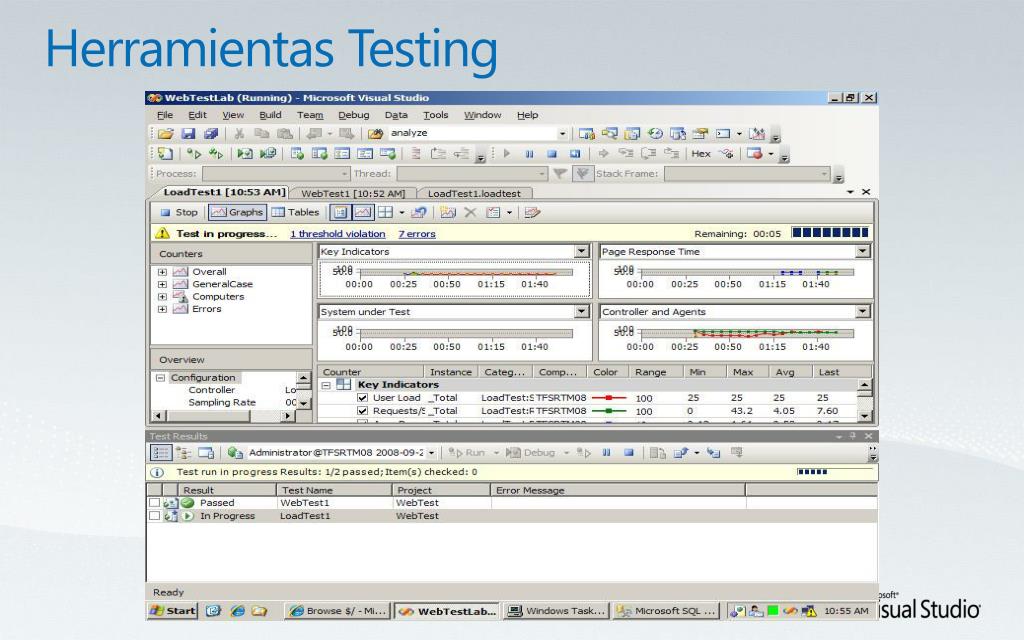Check the In Progress LoadTest1 result checkbox
This screenshot has width=1024, height=640.
pyautogui.click(x=154, y=516)
